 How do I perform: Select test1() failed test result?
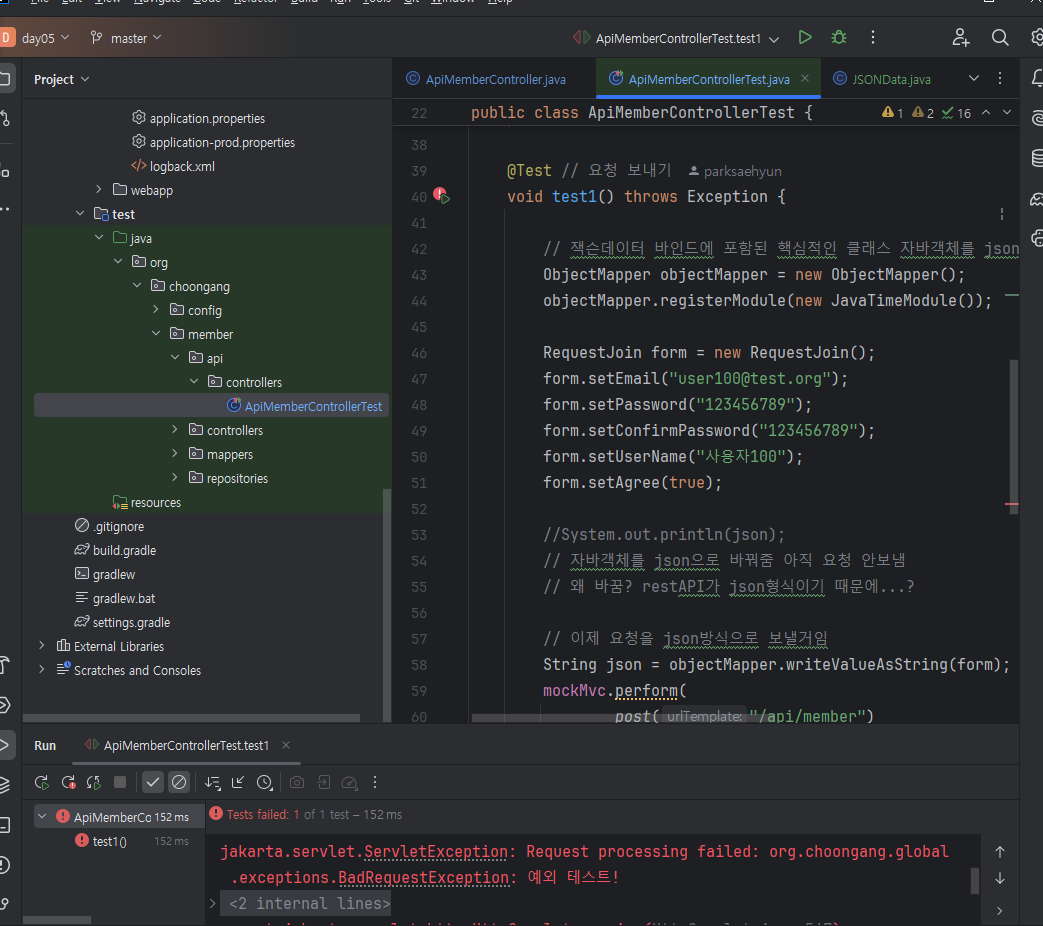(x=110, y=841)
